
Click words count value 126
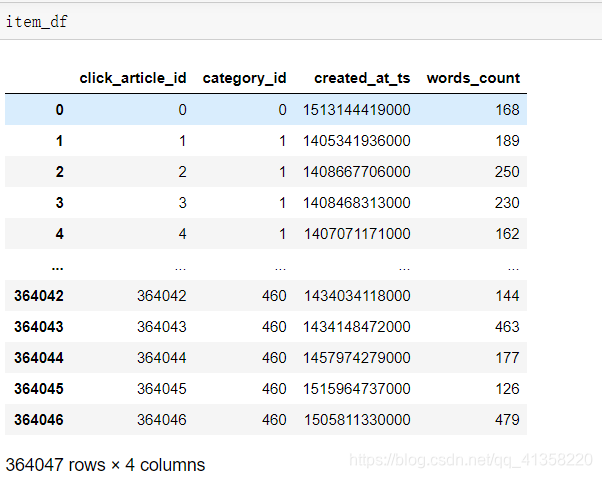(x=507, y=389)
